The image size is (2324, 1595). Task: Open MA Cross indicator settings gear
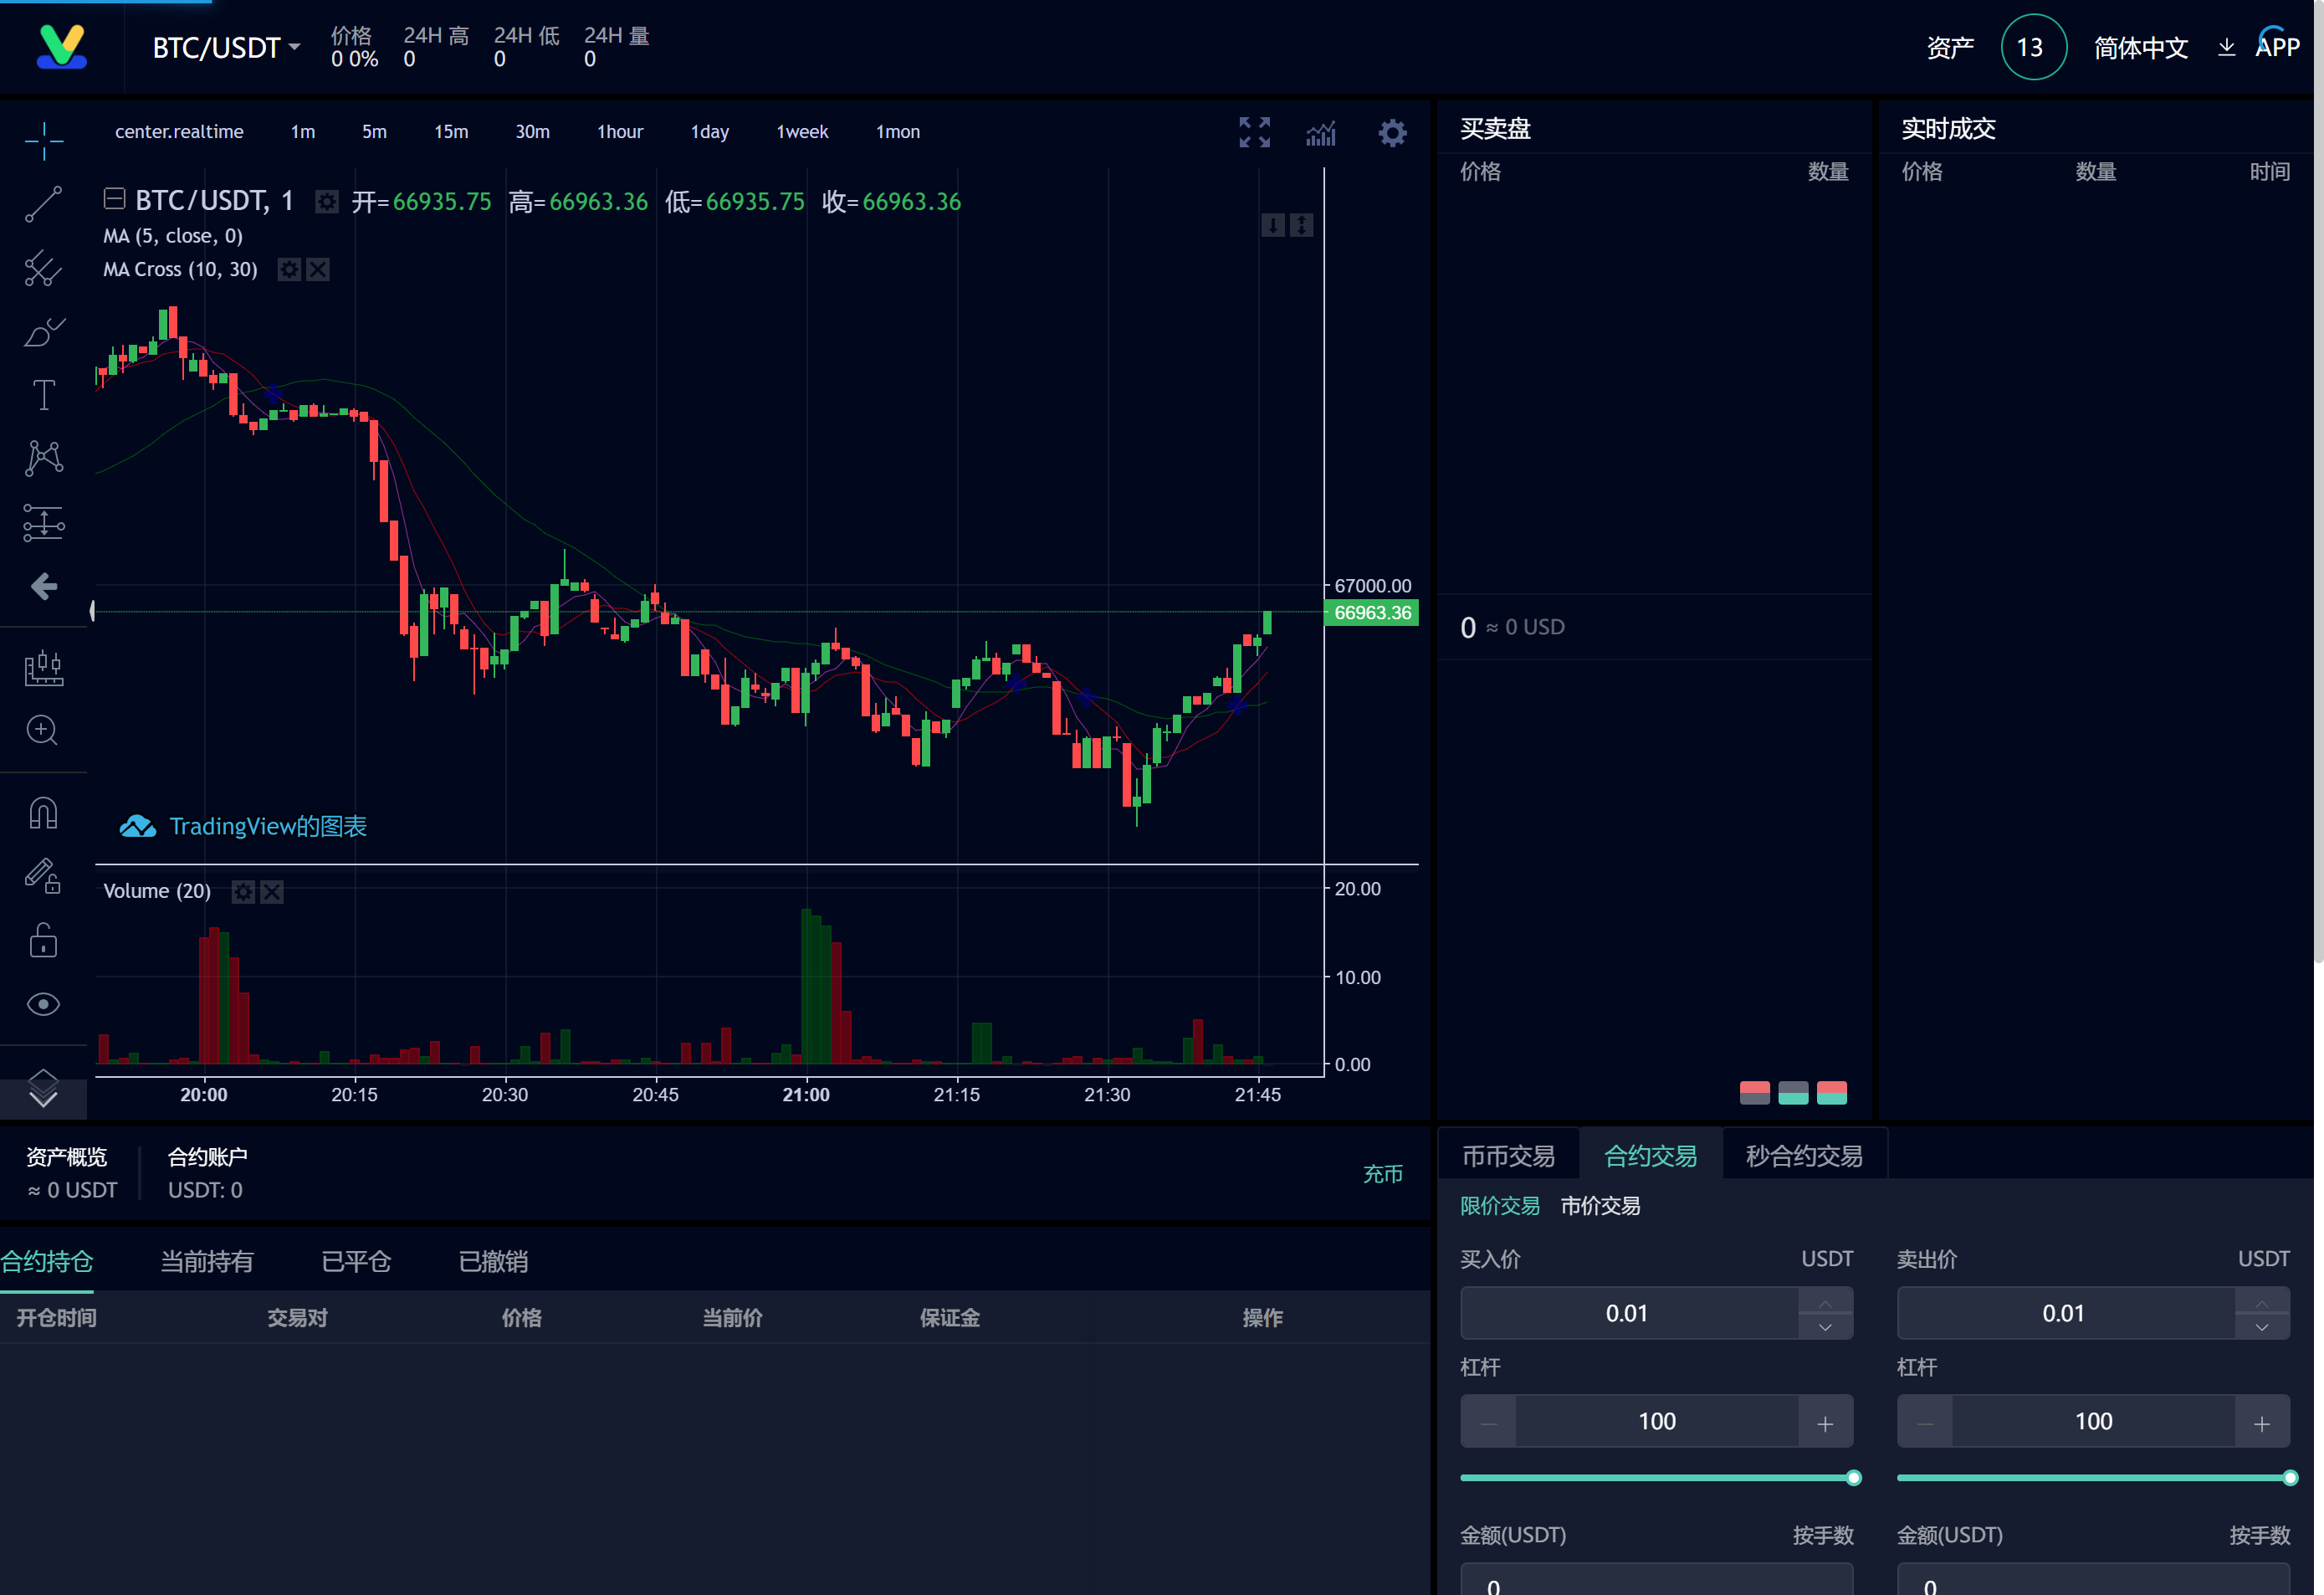(289, 269)
